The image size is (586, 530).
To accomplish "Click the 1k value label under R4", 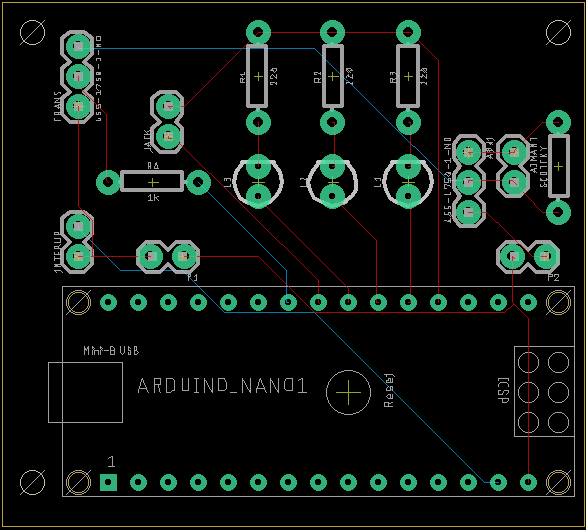I will 153,198.
